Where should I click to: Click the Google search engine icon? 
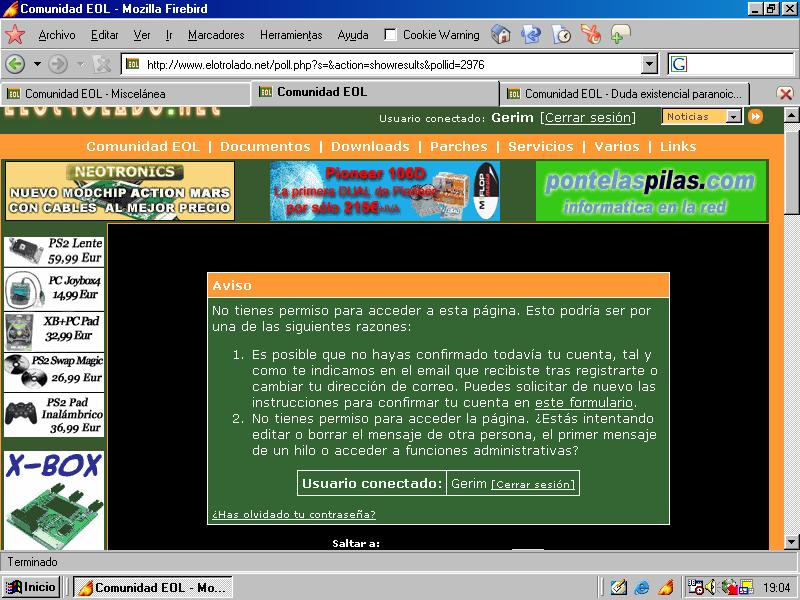click(679, 64)
